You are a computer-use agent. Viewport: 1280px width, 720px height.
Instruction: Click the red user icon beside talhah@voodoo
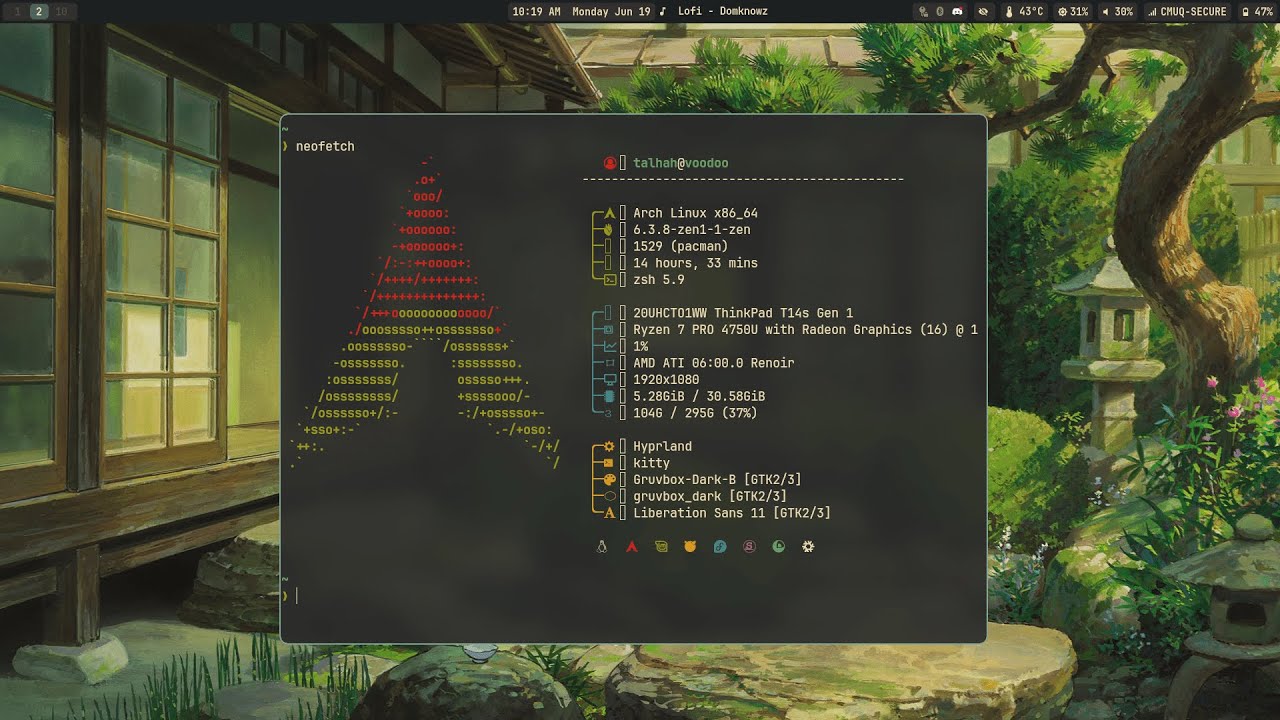click(610, 163)
